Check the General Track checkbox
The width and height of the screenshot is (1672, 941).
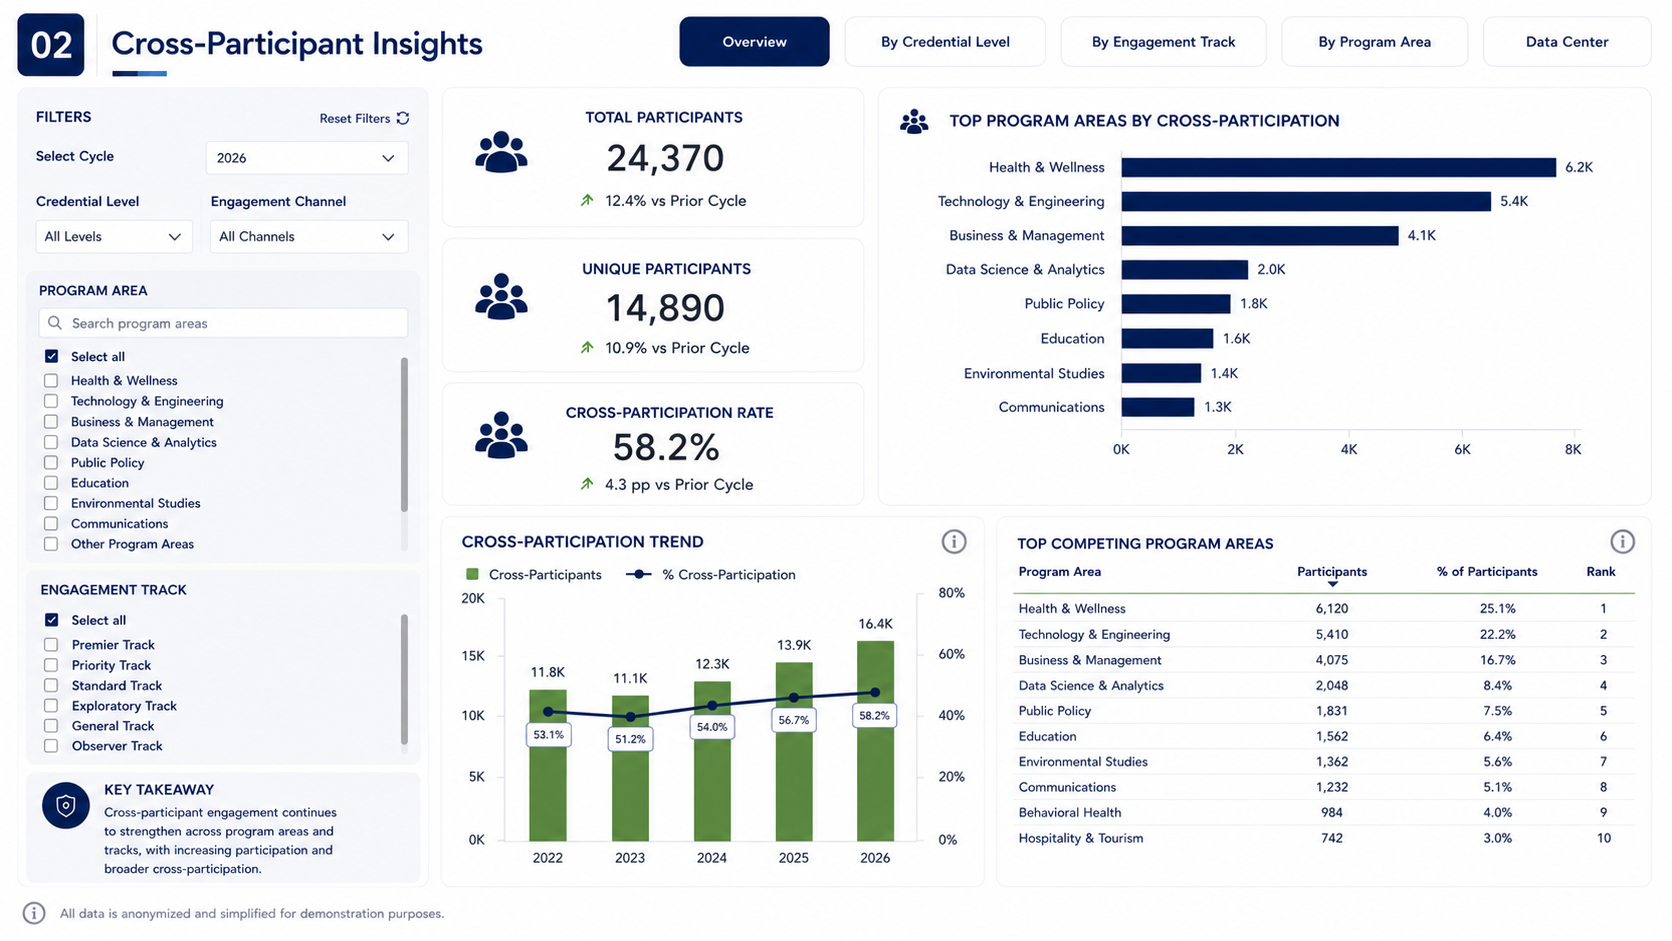[51, 726]
